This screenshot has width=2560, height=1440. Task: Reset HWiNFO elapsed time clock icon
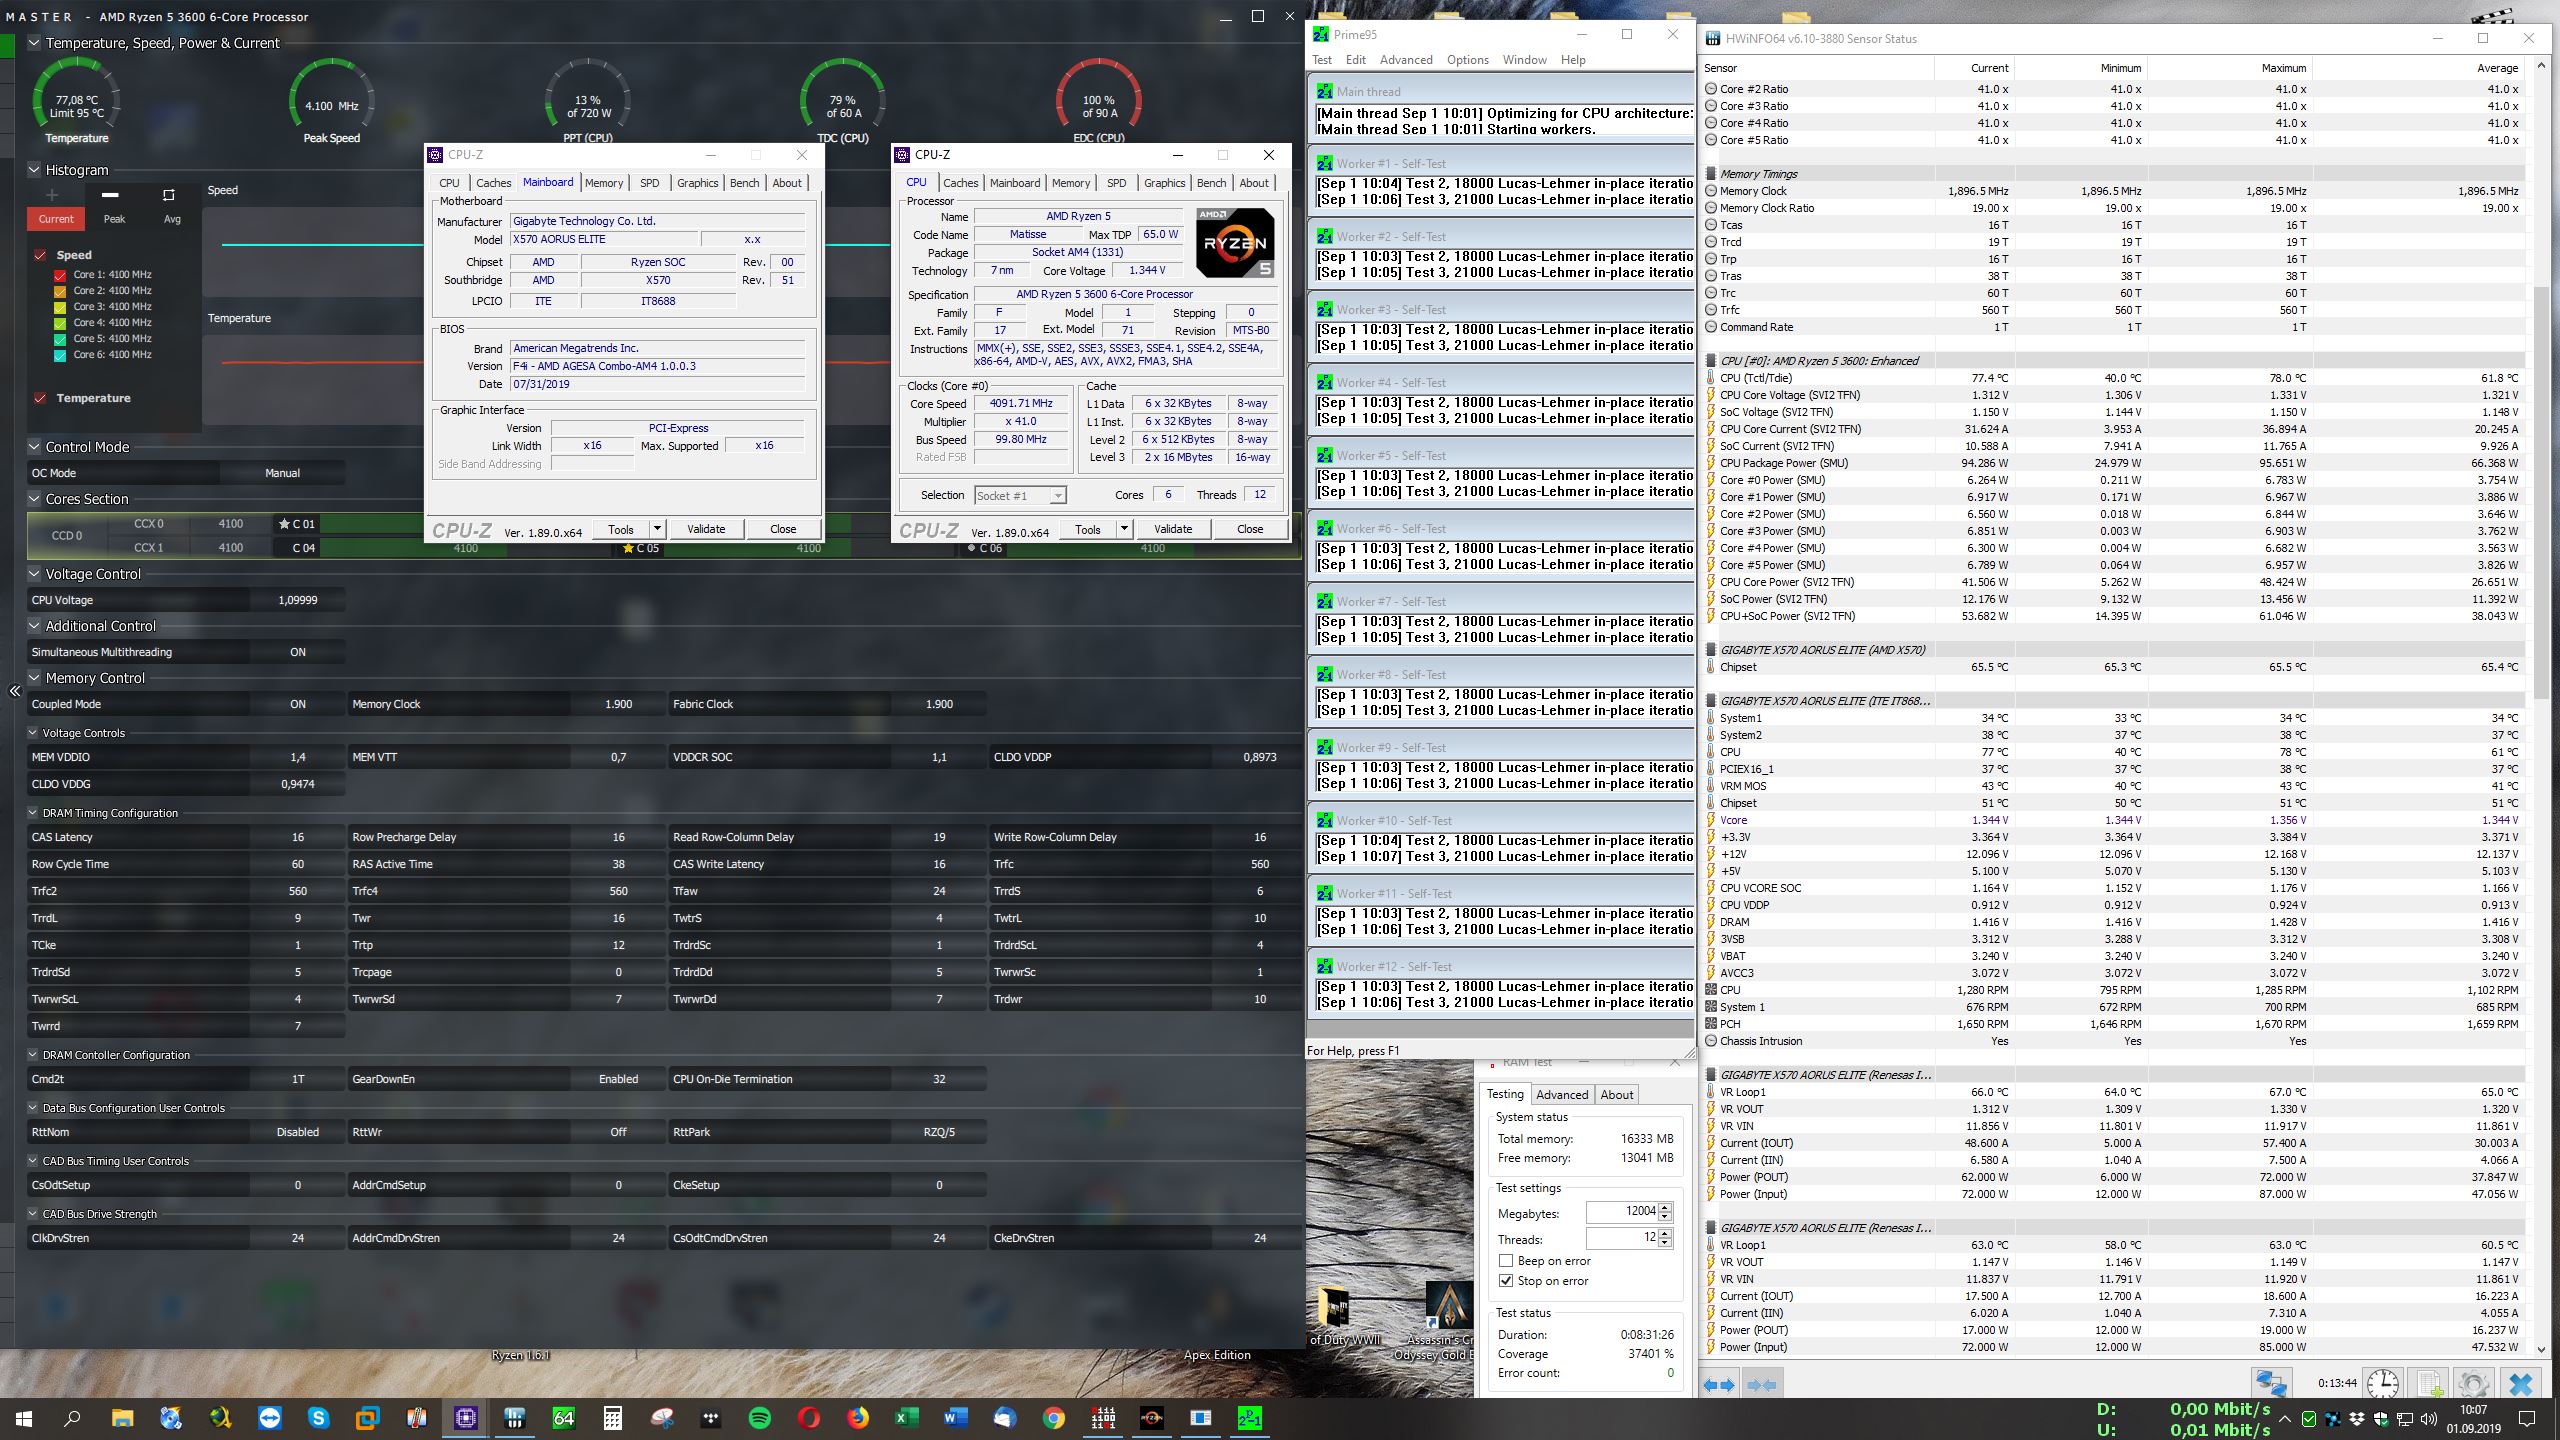2383,1385
